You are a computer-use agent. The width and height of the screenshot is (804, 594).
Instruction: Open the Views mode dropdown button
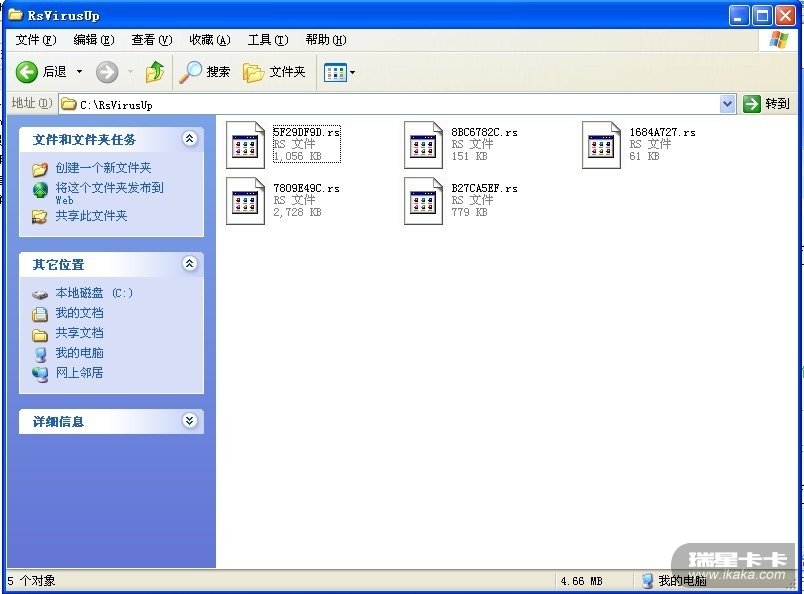pyautogui.click(x=339, y=72)
